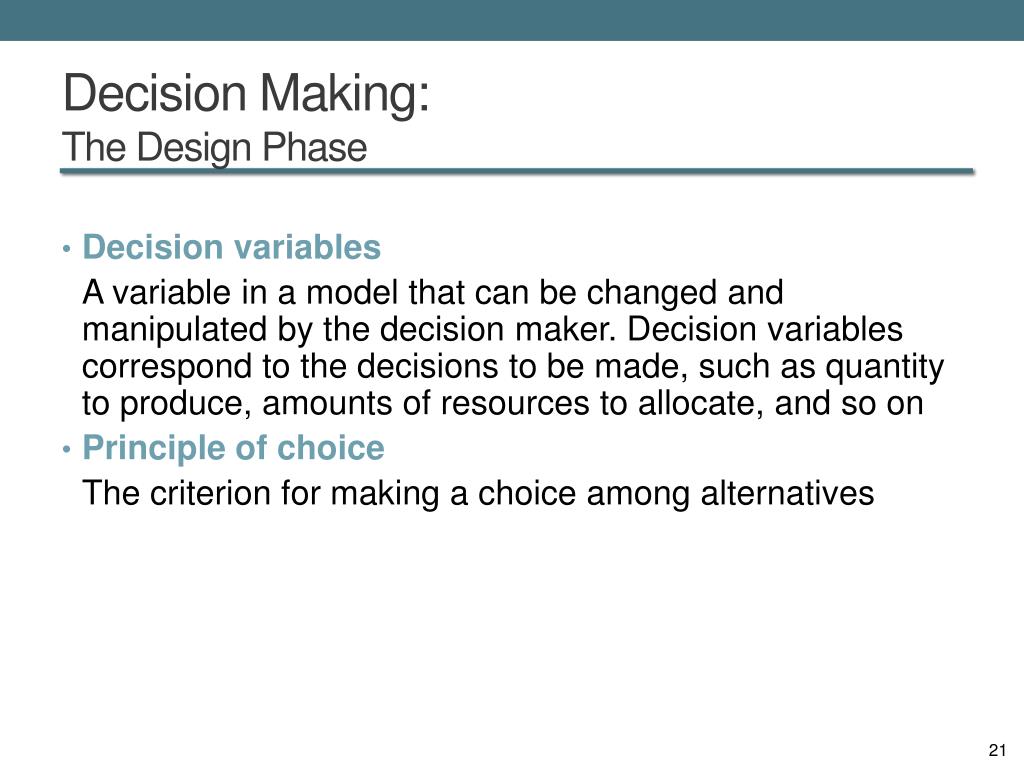Click the teal underline beneath the title

pos(517,171)
